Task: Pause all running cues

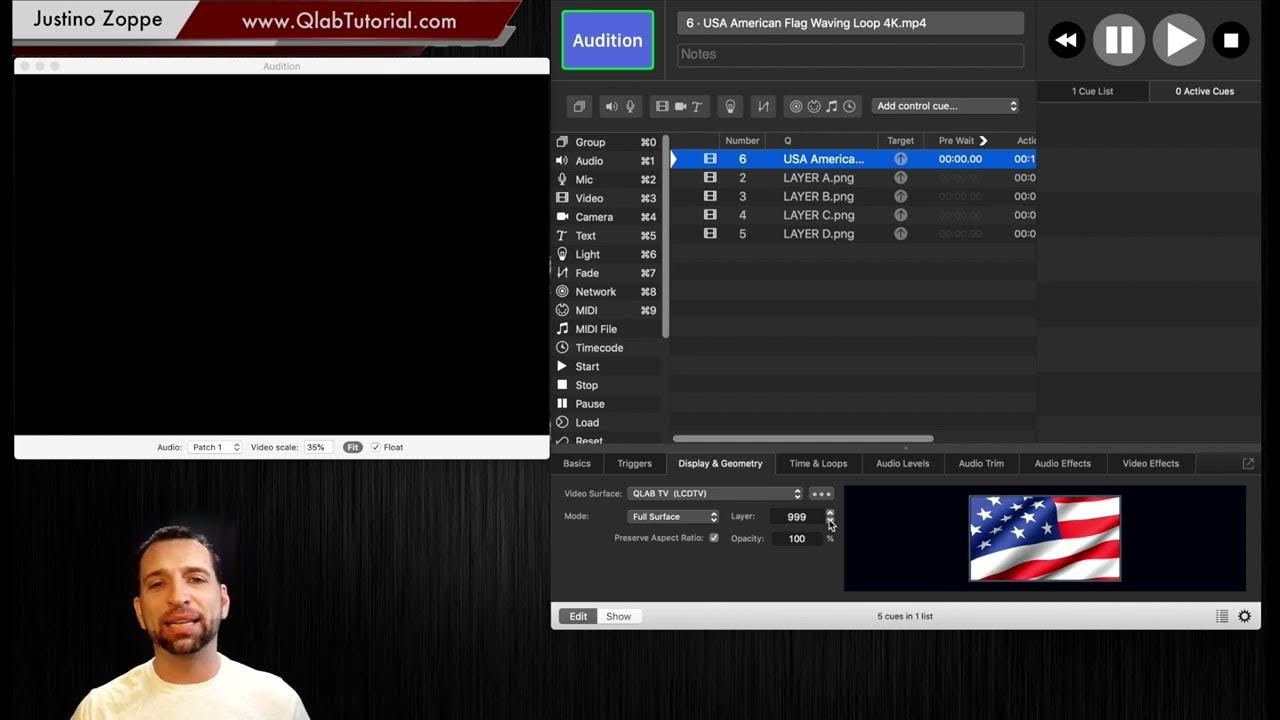Action: pos(1118,40)
